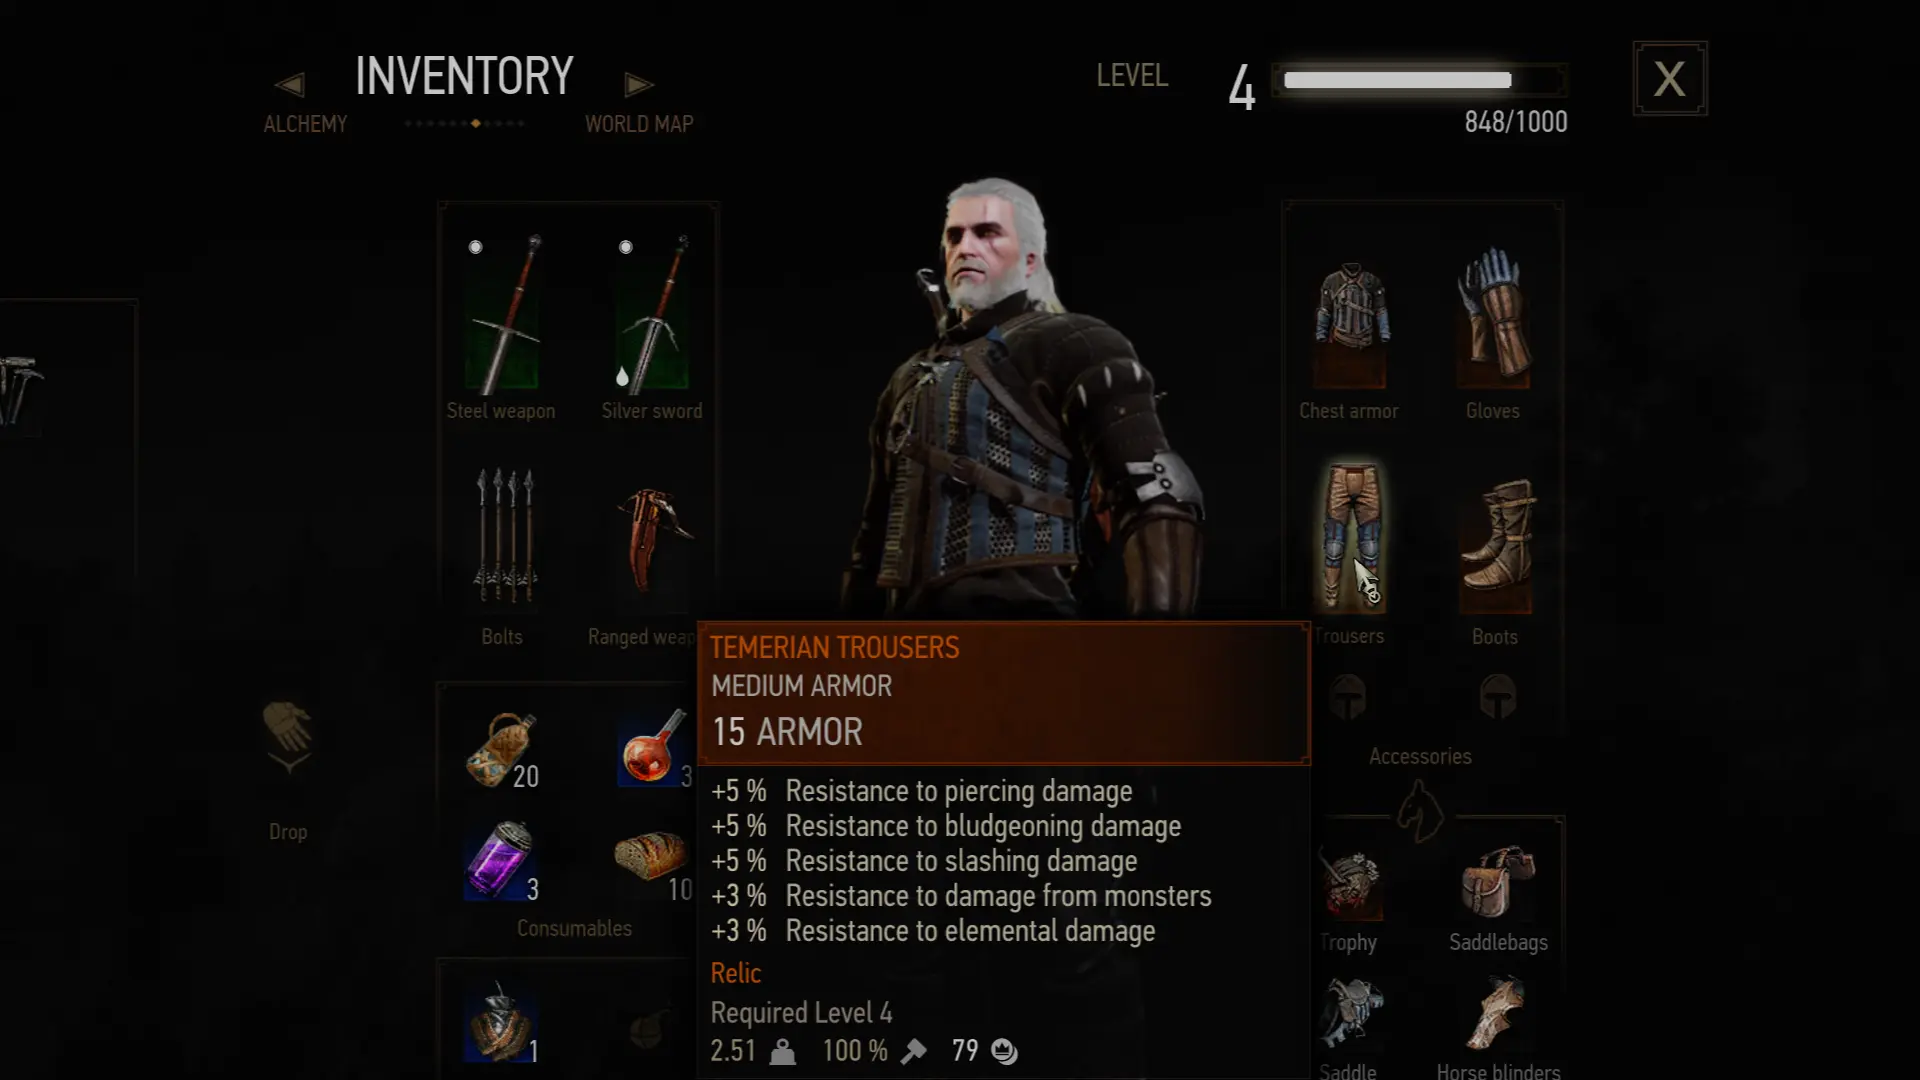Image resolution: width=1920 pixels, height=1080 pixels.
Task: Close the inventory with X button
Action: pyautogui.click(x=1670, y=78)
